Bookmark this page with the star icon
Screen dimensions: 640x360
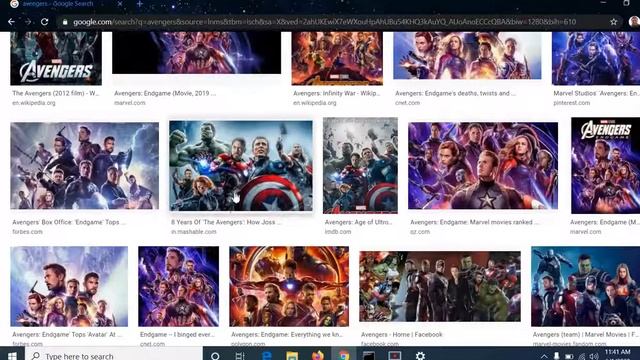[613, 22]
